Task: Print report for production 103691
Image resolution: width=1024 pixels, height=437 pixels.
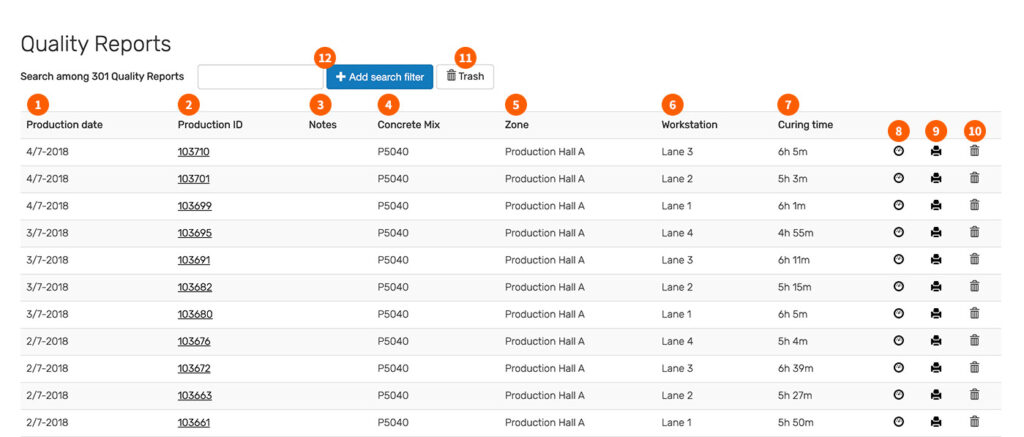Action: pos(936,259)
